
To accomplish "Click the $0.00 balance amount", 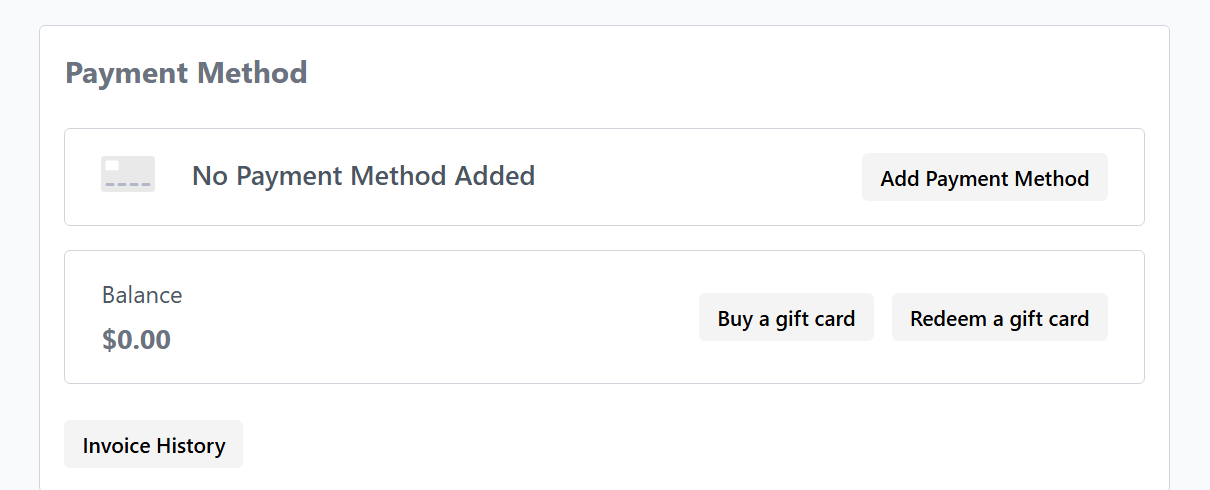I will pyautogui.click(x=136, y=340).
